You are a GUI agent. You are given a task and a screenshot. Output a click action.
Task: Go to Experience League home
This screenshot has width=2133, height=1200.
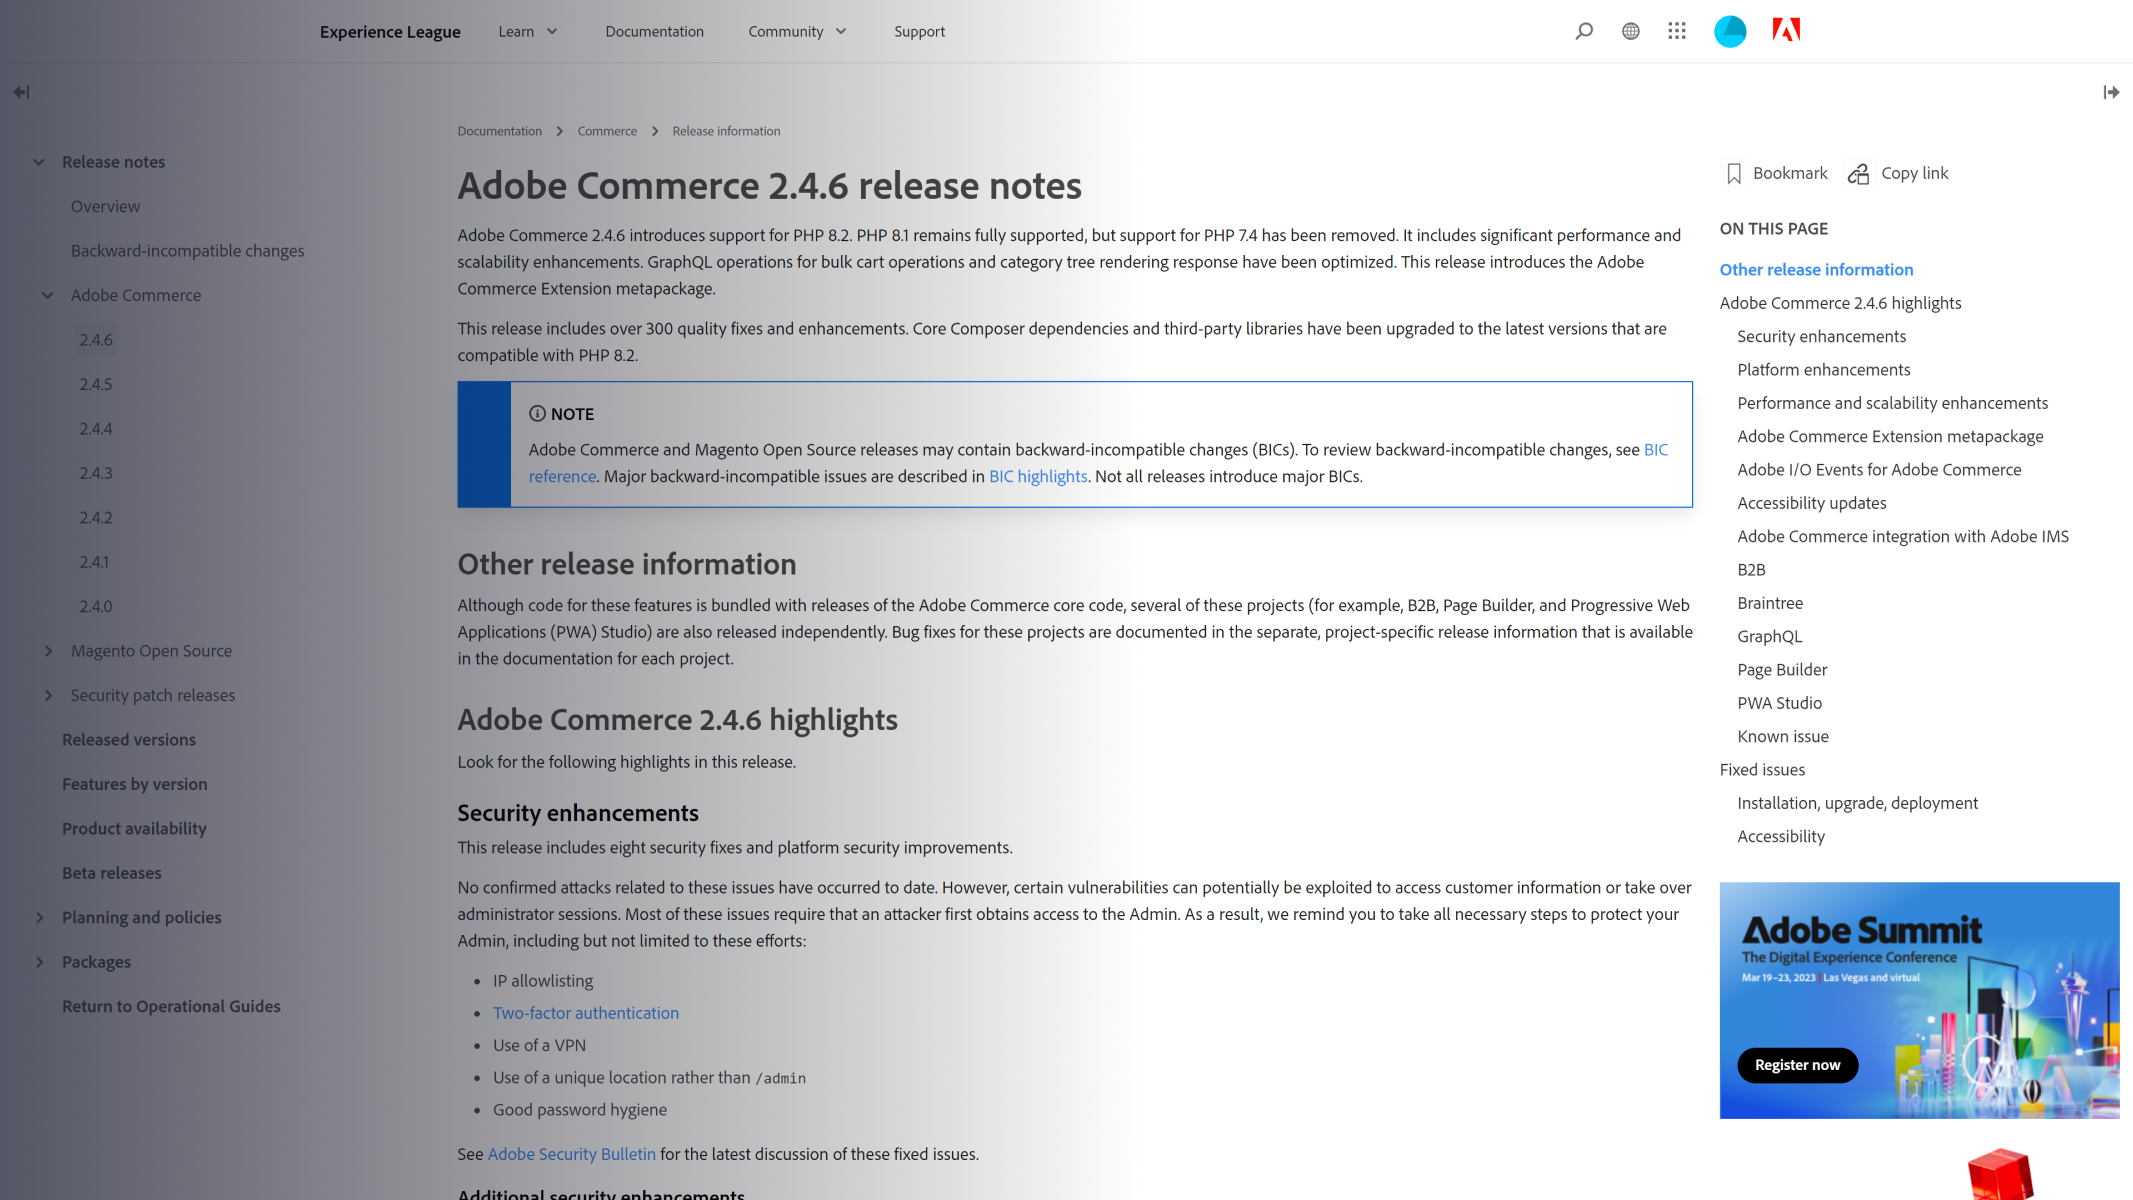pyautogui.click(x=390, y=31)
